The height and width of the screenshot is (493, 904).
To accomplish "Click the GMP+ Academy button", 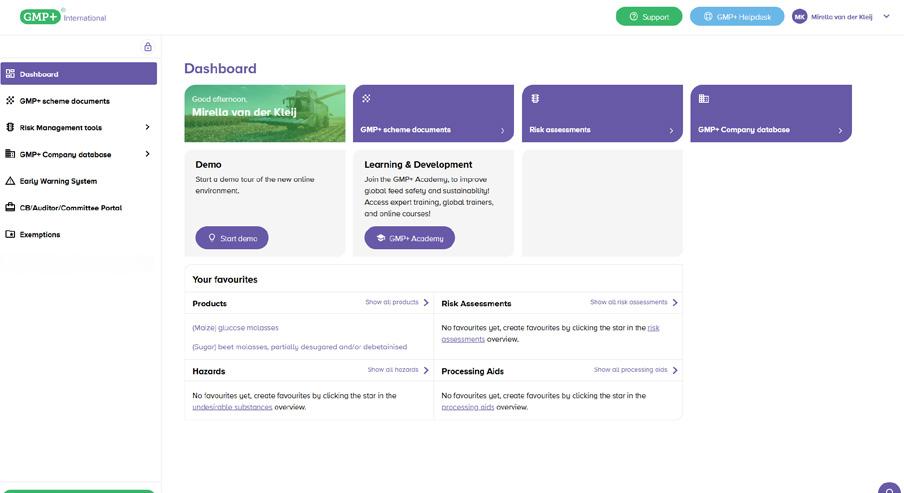I will (x=409, y=238).
